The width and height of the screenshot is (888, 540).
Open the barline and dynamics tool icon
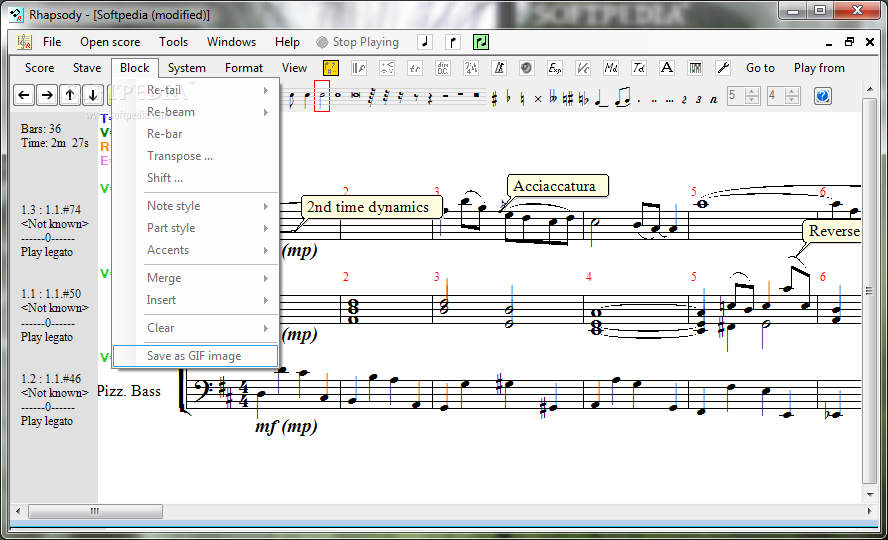point(358,68)
